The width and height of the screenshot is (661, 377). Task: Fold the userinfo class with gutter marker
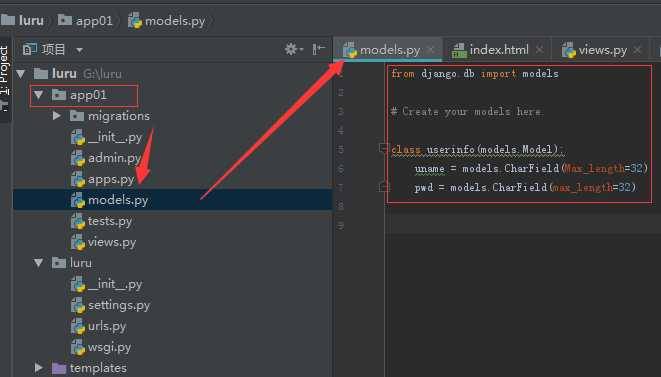pos(383,148)
